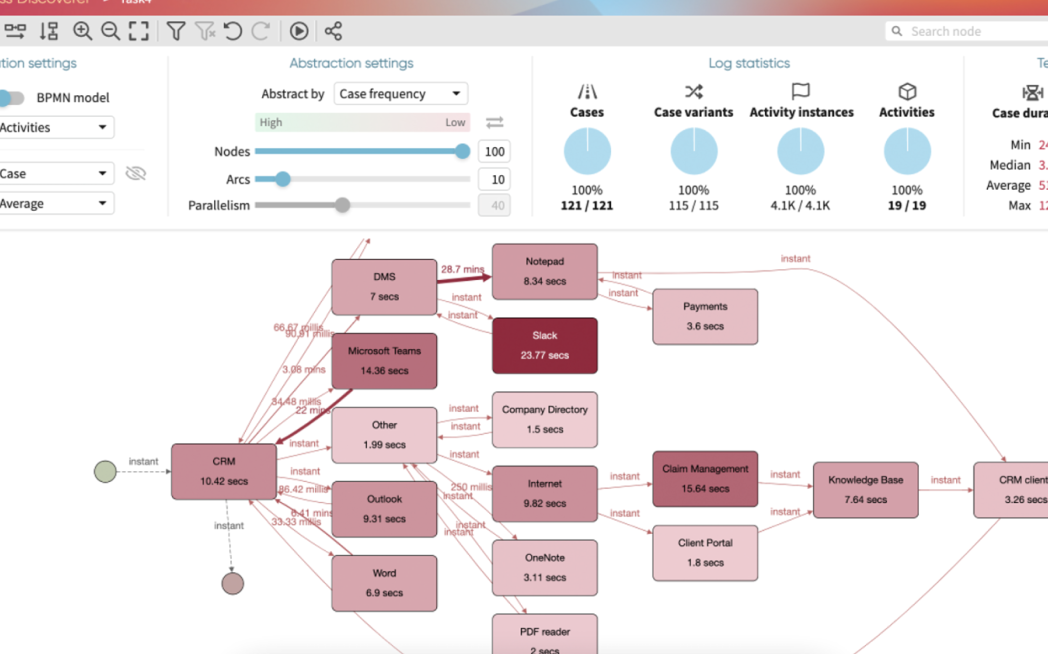Open the Case dropdown
The image size is (1048, 654).
click(x=56, y=173)
